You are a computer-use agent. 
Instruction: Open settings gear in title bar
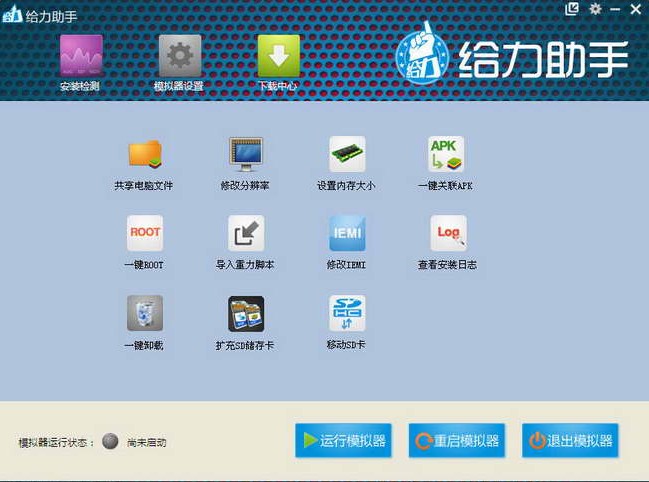(x=596, y=9)
